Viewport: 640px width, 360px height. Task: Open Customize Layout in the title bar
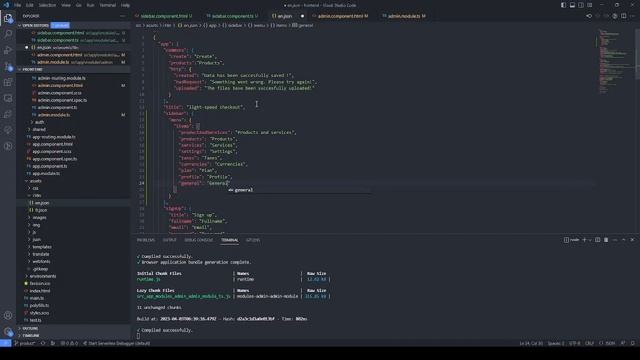pos(590,5)
